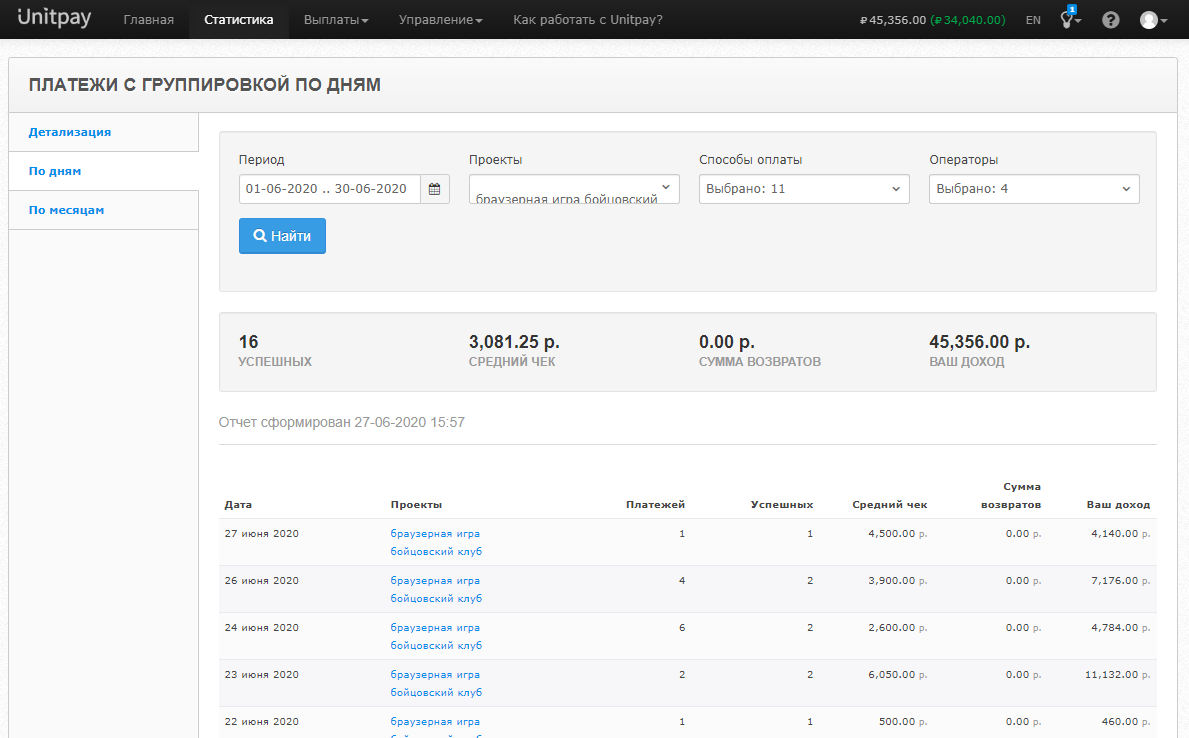Image resolution: width=1189 pixels, height=738 pixels.
Task: Open the Операторы dropdown
Action: 1033,189
